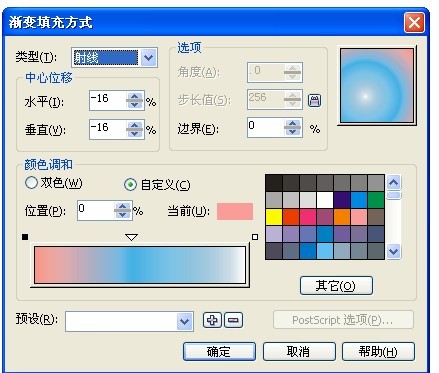Image resolution: width=439 pixels, height=373 pixels.
Task: Click the lock icon beside 步长值
Action: coord(314,100)
